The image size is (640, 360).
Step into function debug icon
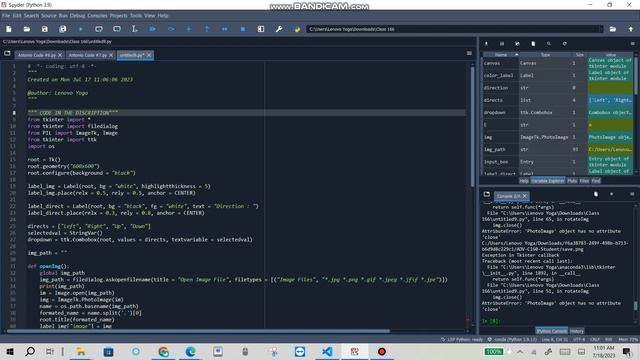tap(189, 29)
